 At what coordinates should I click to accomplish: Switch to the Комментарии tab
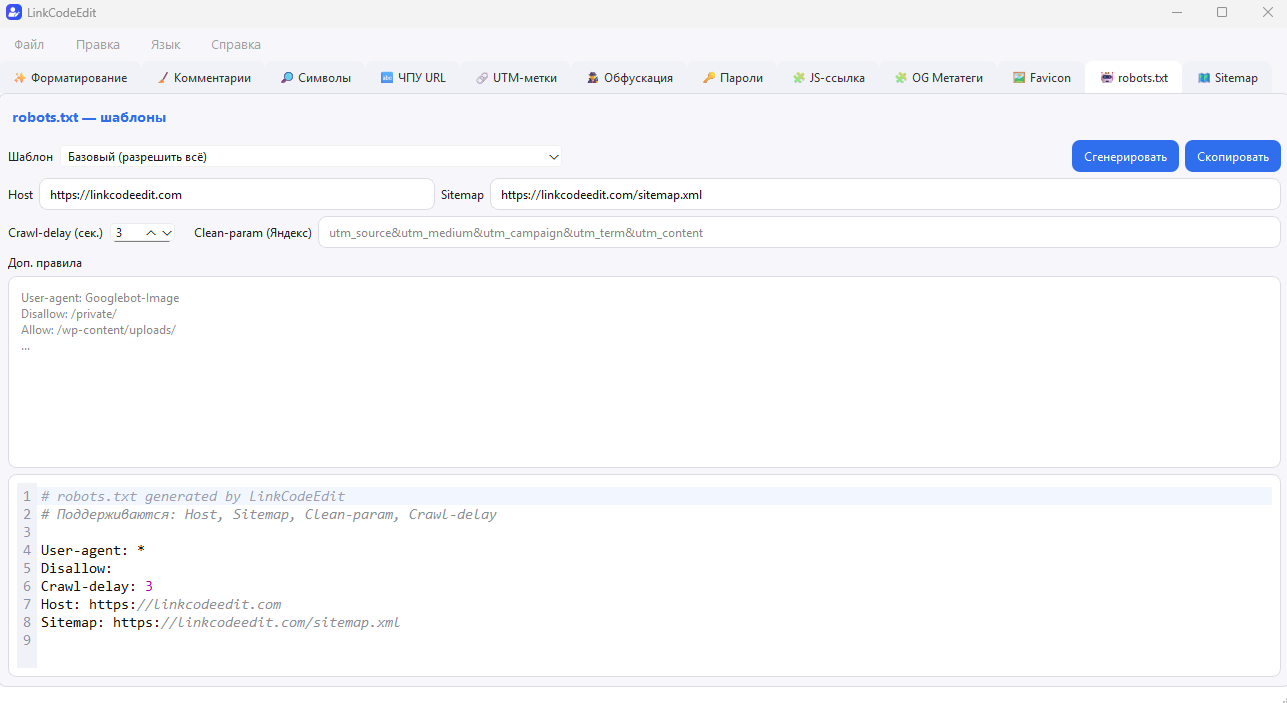pyautogui.click(x=204, y=78)
